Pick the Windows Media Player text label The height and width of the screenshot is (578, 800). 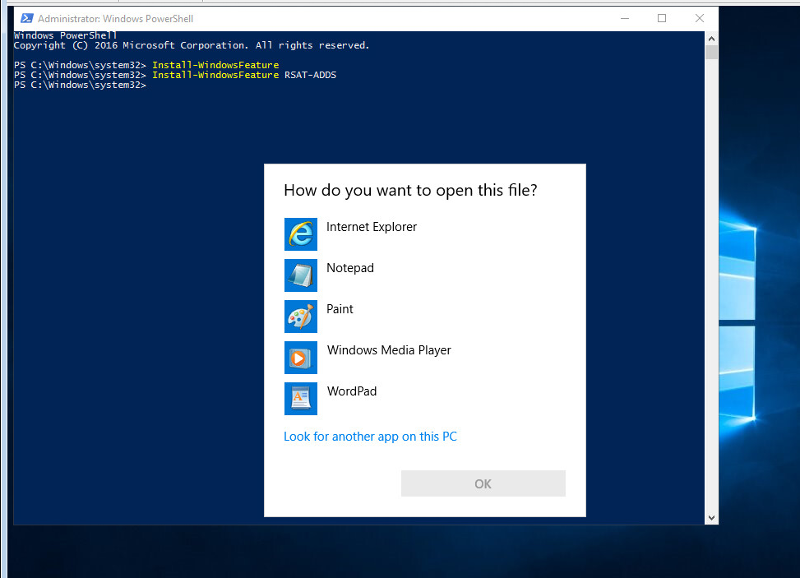click(x=388, y=350)
